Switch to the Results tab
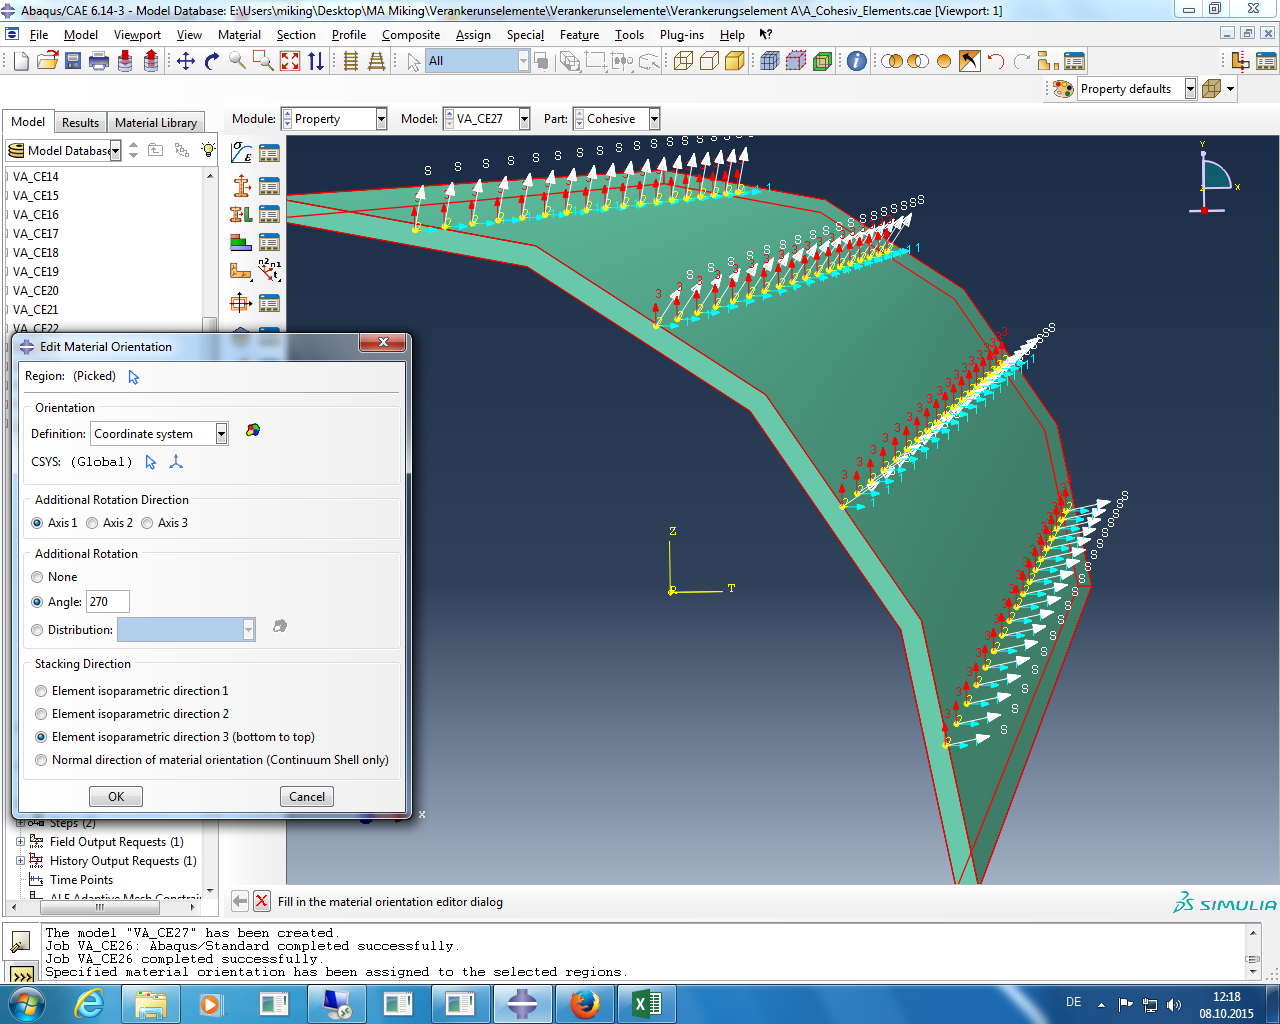Image resolution: width=1280 pixels, height=1024 pixels. (x=80, y=123)
